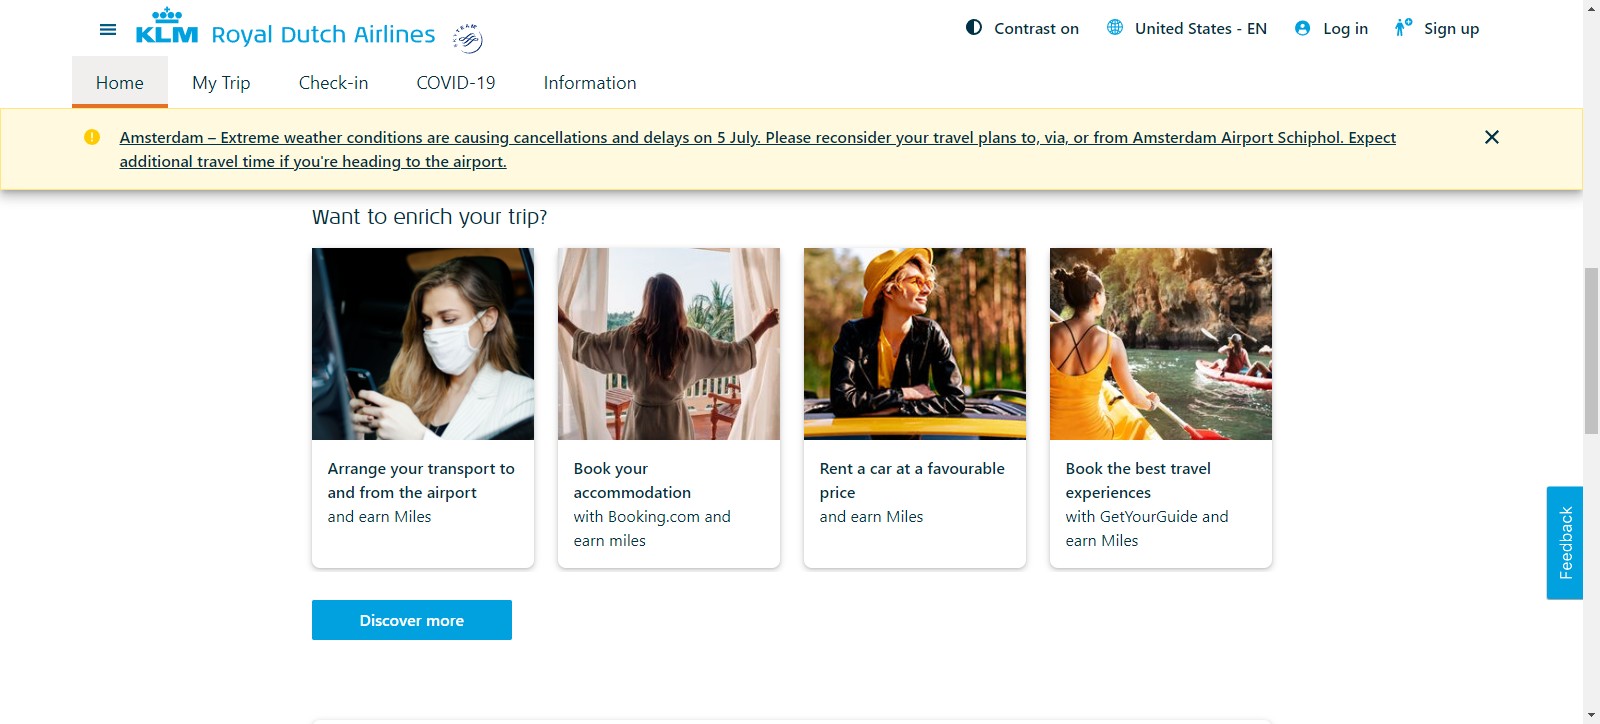This screenshot has width=1600, height=724.
Task: Open United States - EN language selector
Action: click(x=1187, y=28)
